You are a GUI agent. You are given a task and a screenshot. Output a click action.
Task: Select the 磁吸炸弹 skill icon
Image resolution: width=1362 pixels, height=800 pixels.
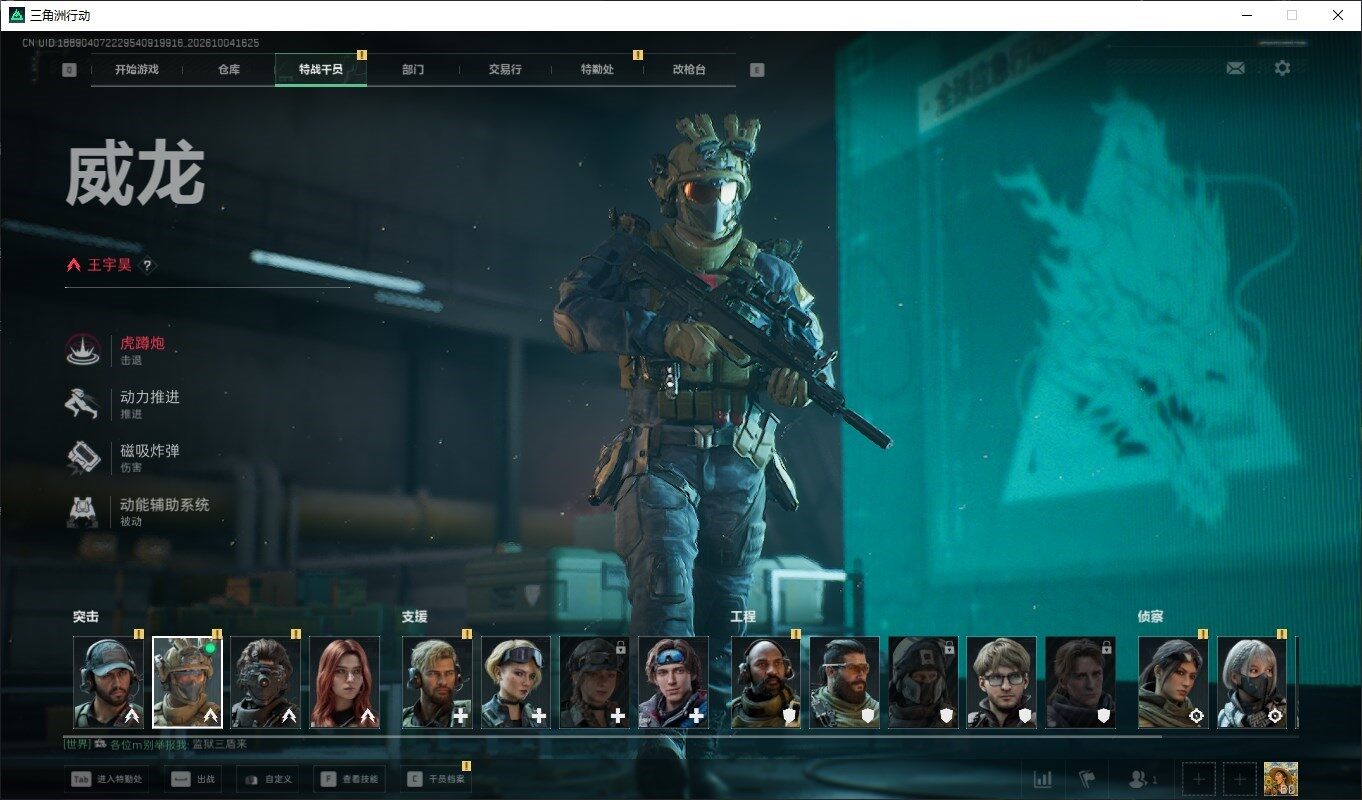(83, 457)
